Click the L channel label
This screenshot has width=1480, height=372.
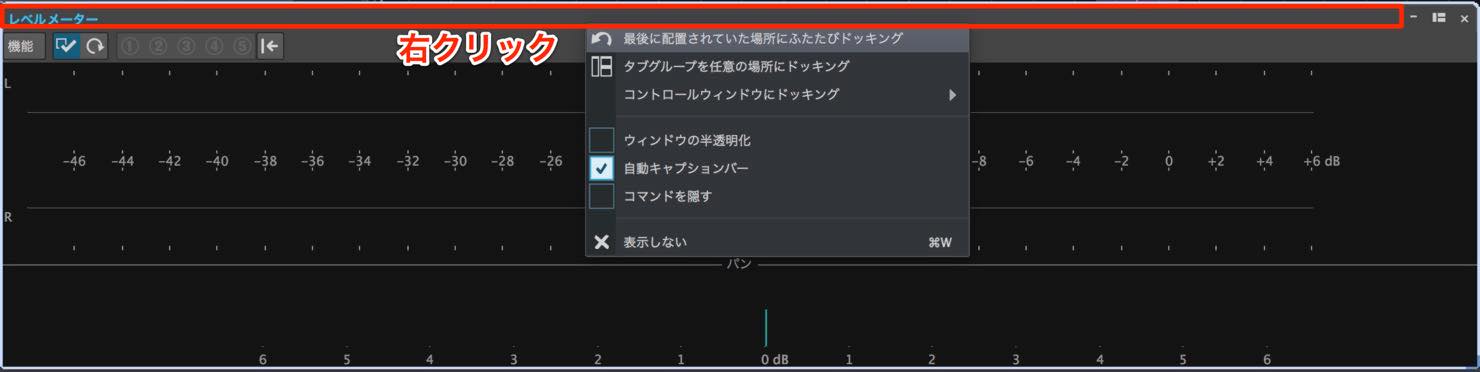[8, 84]
